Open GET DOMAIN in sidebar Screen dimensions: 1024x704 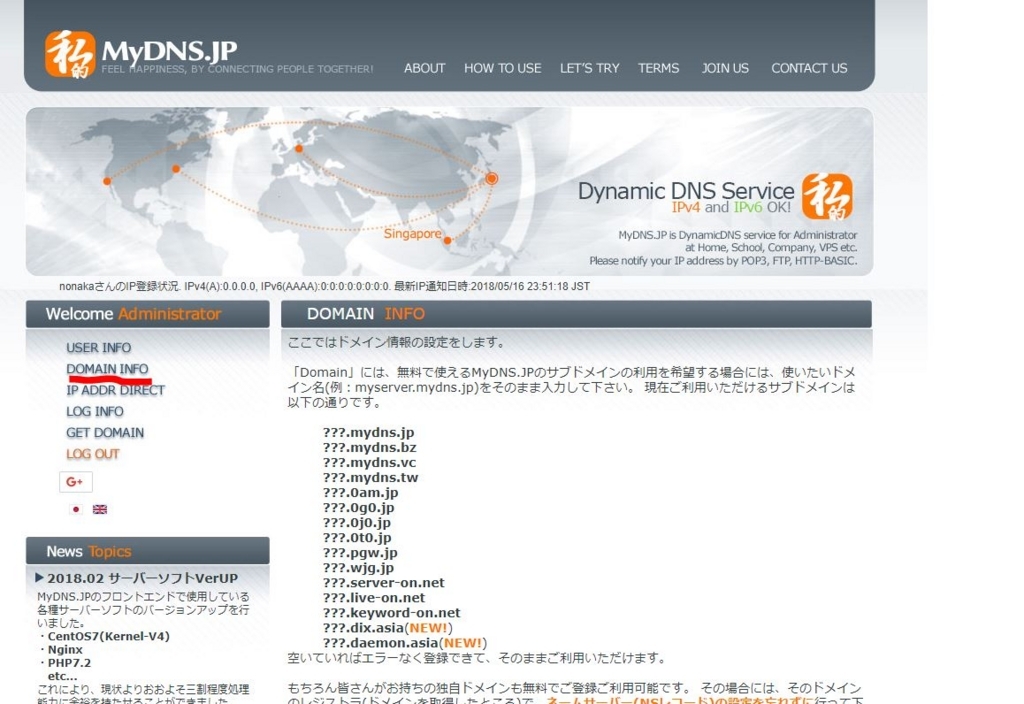105,432
